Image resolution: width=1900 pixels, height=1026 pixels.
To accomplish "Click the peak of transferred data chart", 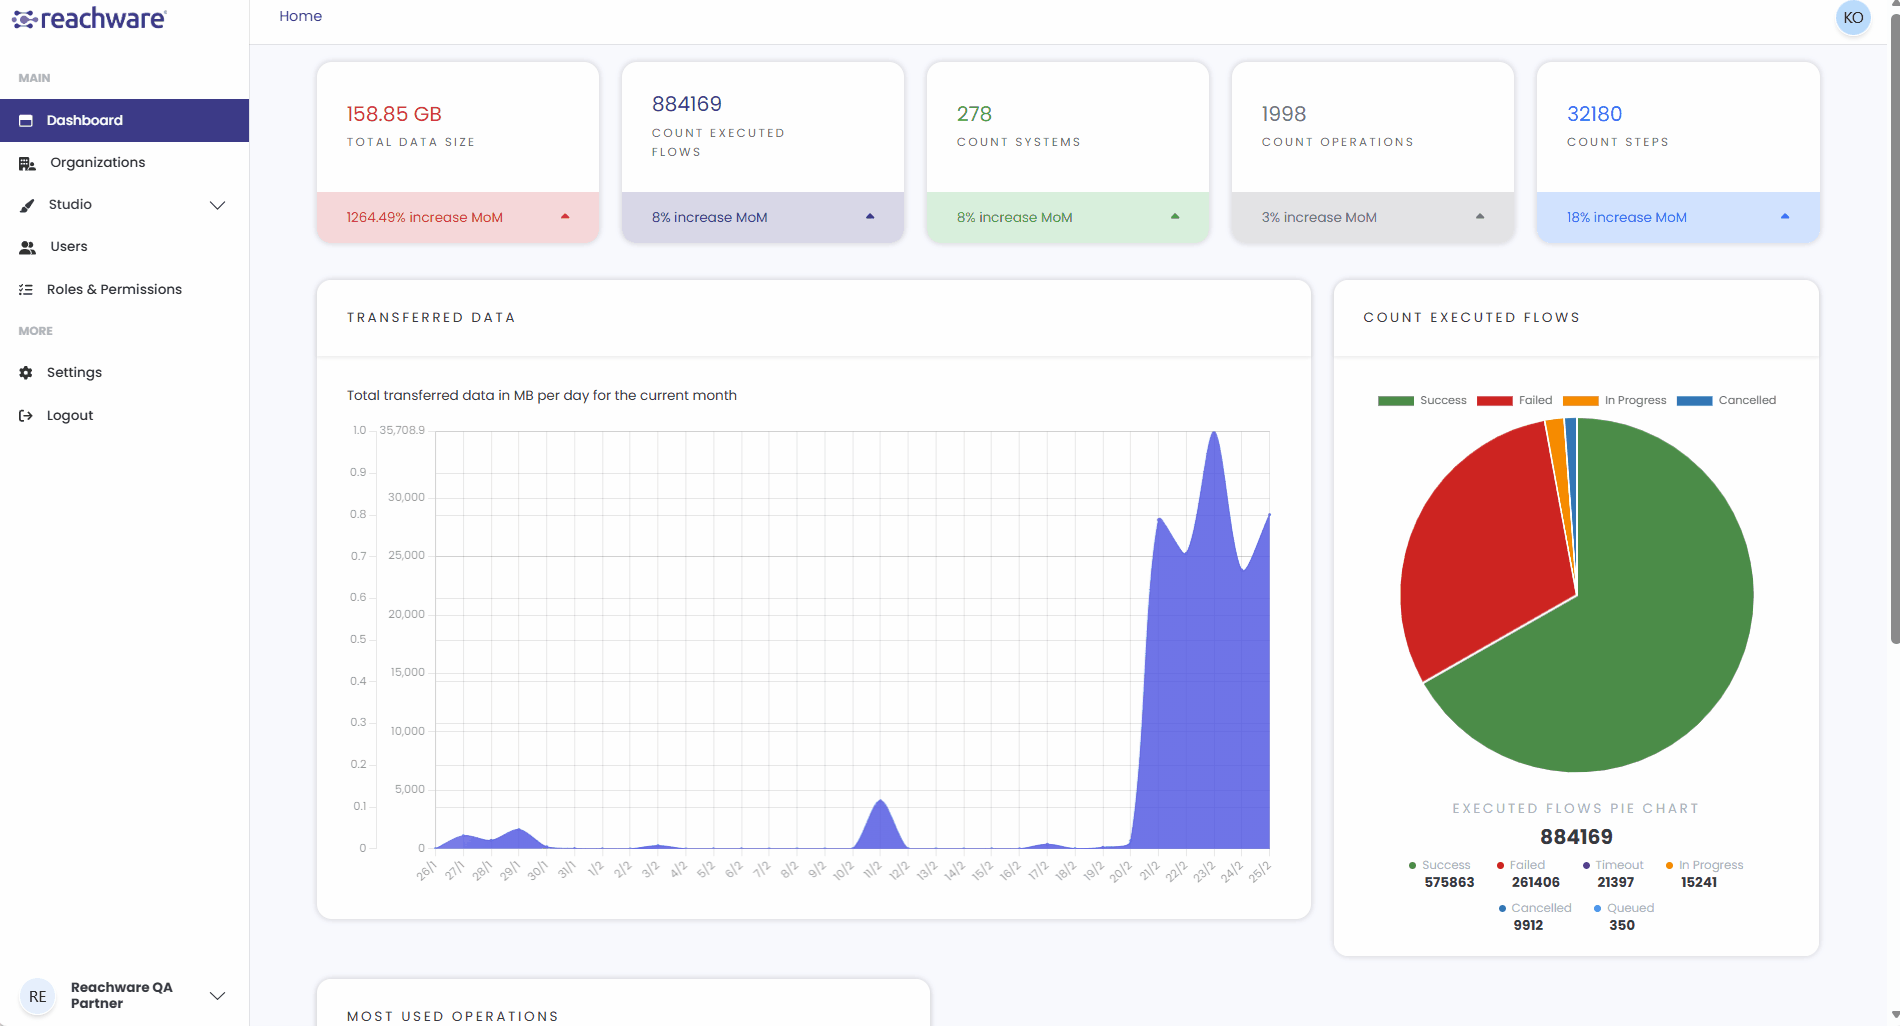I will click(x=1214, y=432).
